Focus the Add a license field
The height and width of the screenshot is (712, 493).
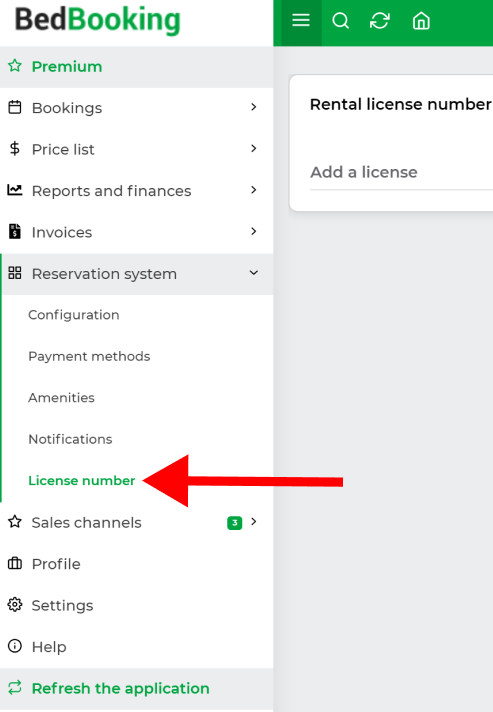point(401,173)
